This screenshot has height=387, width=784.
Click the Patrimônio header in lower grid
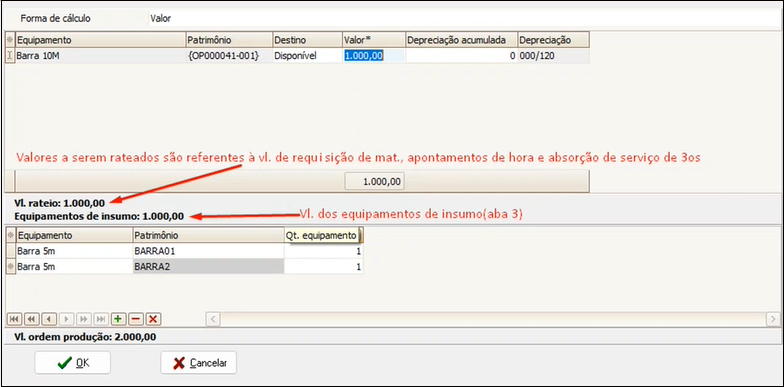[x=208, y=236]
